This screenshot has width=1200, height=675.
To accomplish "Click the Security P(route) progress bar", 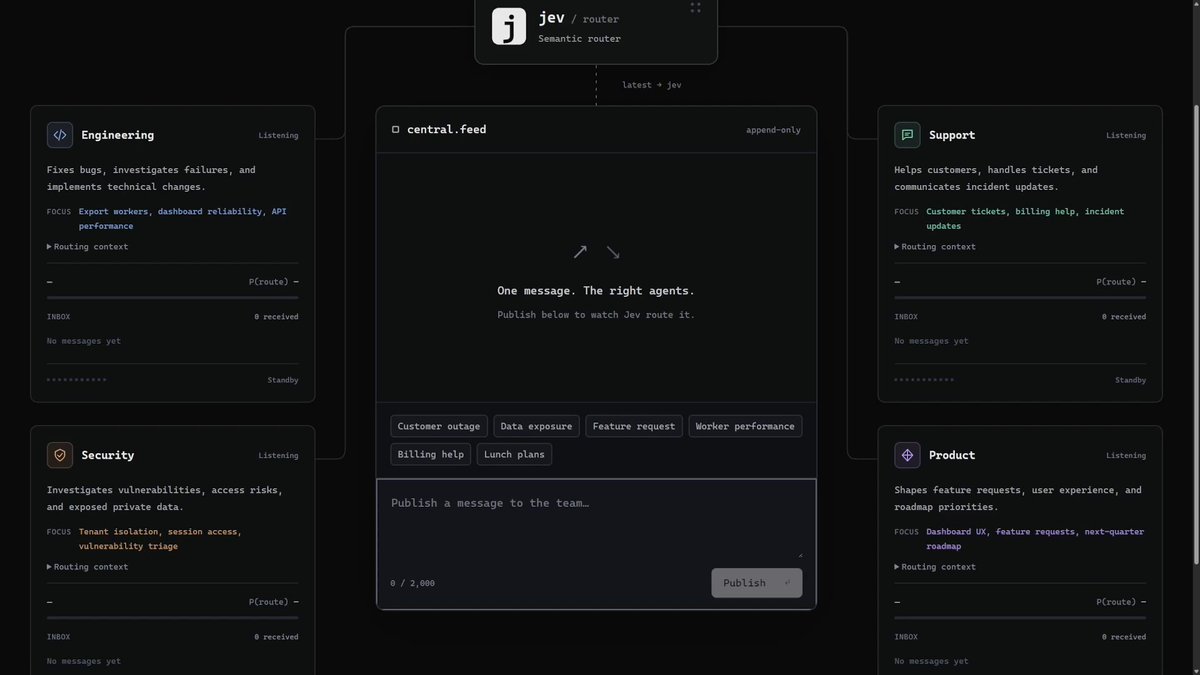I will point(172,618).
